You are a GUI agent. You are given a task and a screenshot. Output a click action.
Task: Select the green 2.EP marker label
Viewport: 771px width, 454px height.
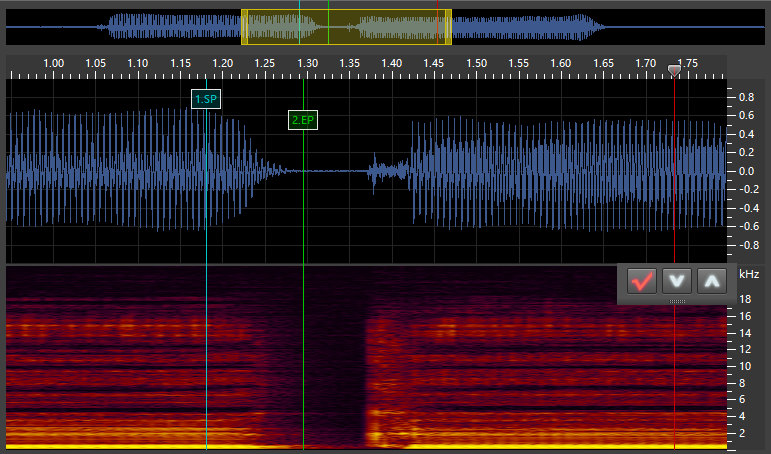coord(303,120)
